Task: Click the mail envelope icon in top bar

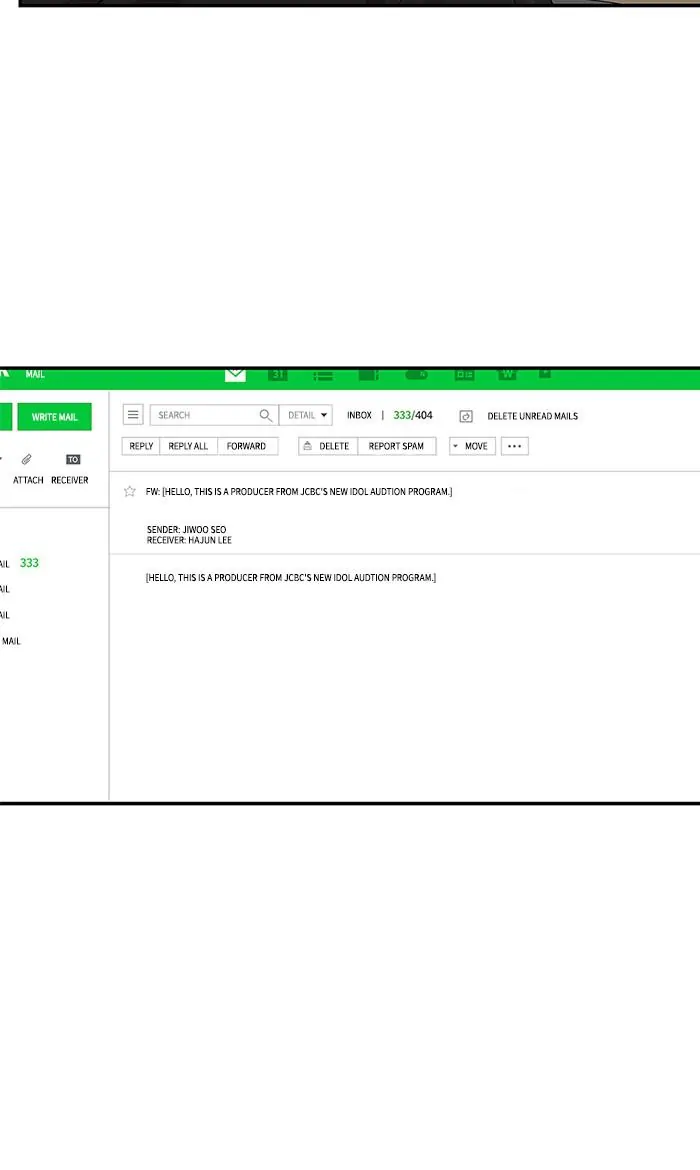Action: pos(235,374)
